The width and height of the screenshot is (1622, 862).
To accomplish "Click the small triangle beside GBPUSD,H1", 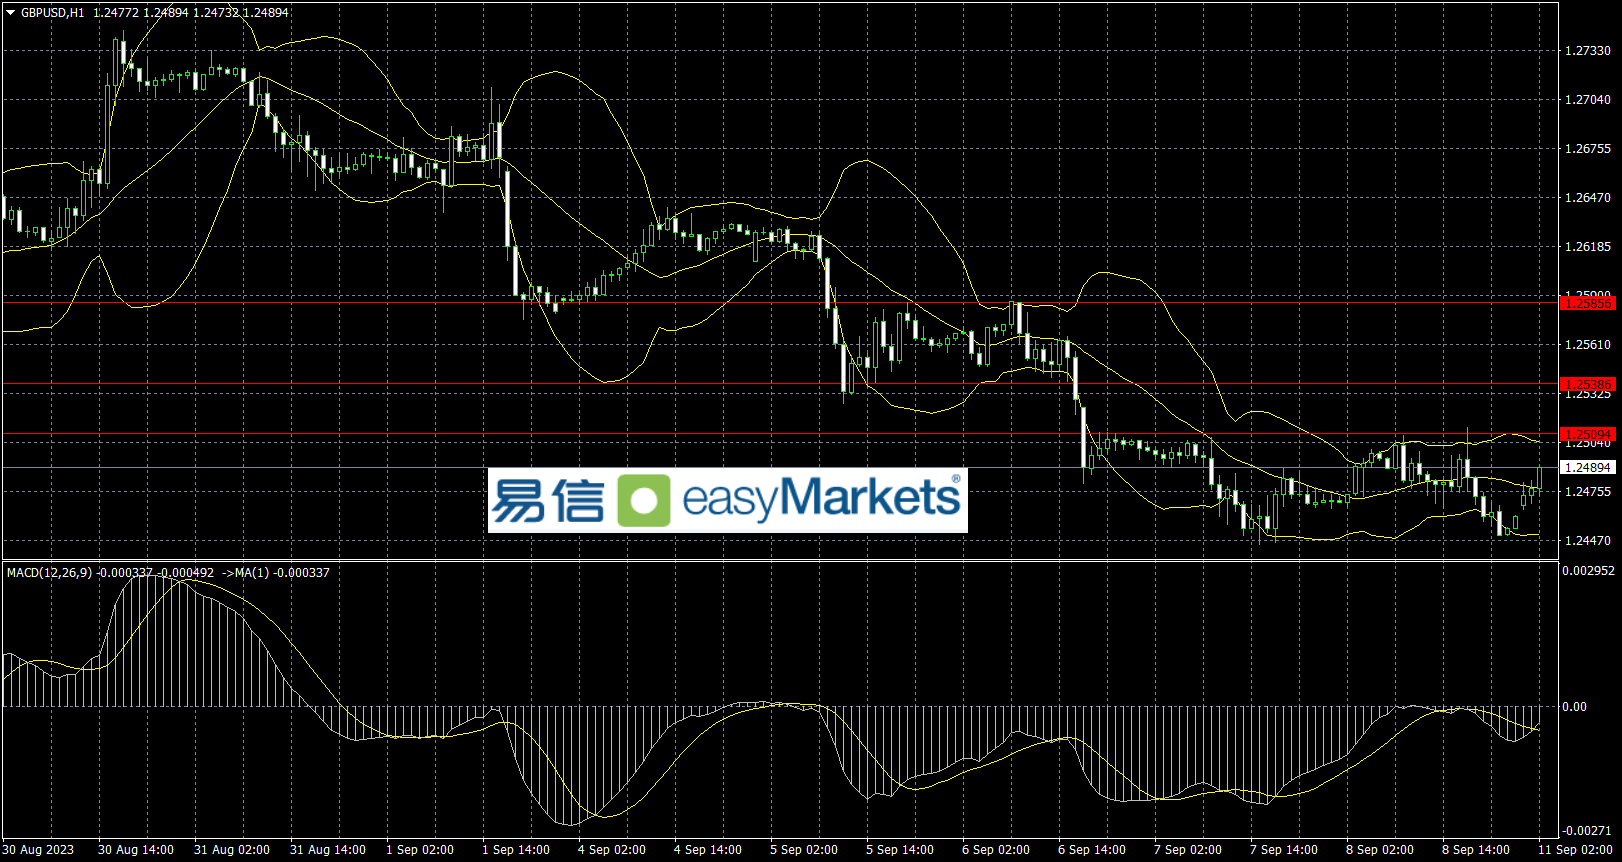I will [11, 13].
